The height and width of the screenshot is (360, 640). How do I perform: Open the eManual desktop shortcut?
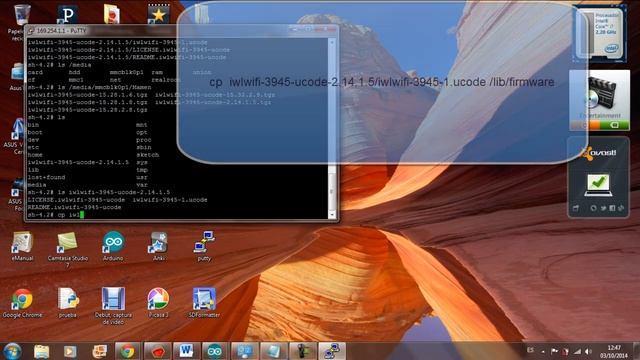[22, 246]
